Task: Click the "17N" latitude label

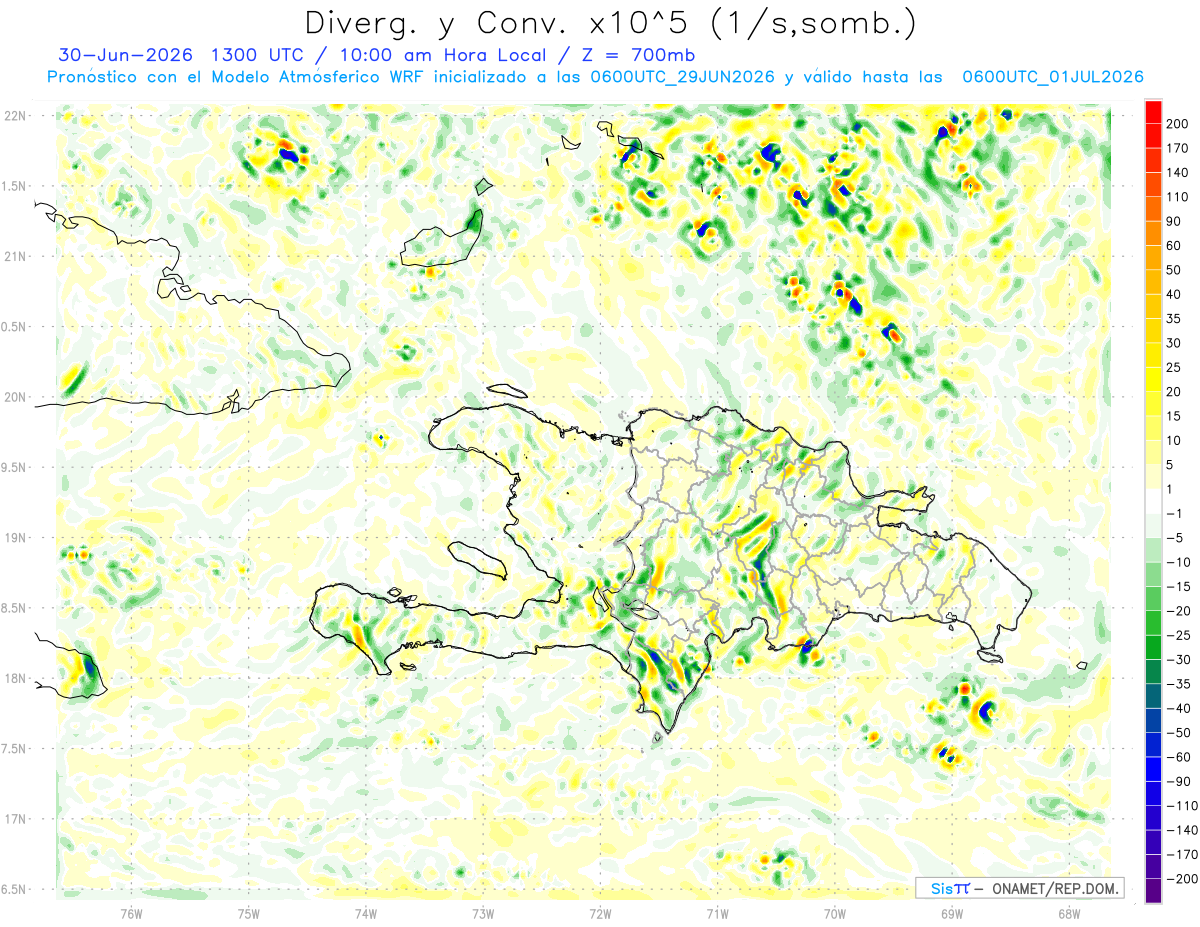Action: 17,819
